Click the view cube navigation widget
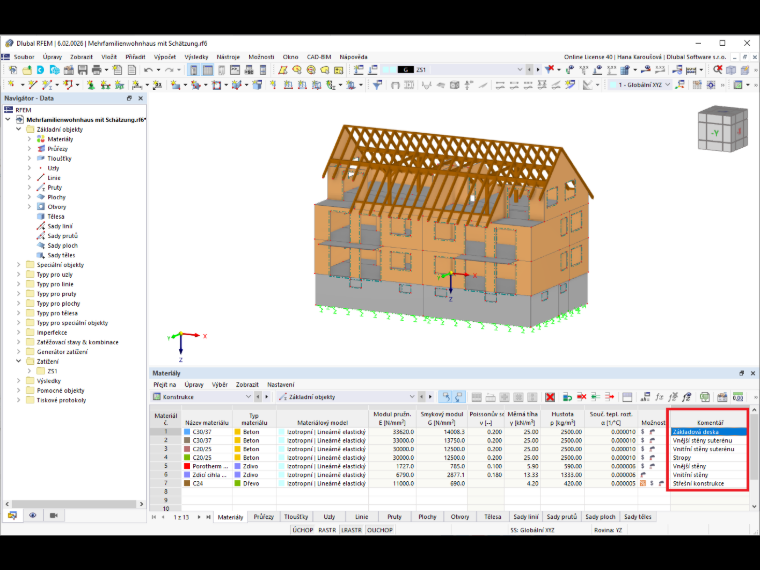 (722, 128)
